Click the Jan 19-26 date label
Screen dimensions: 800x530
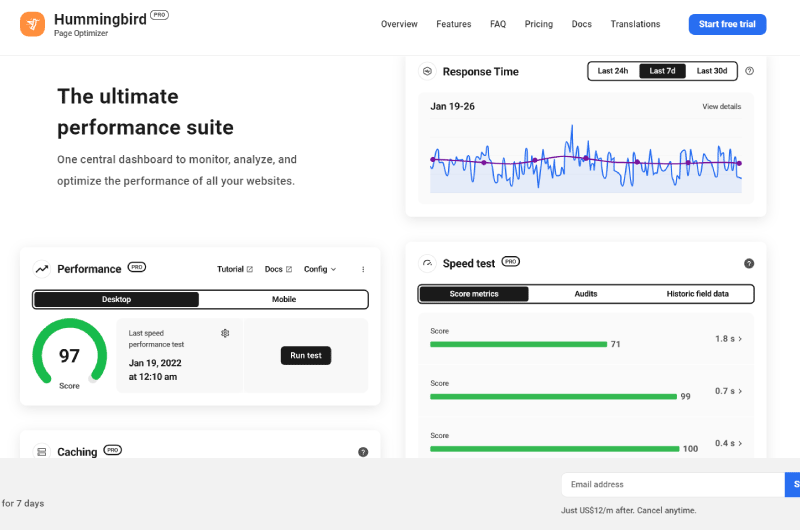click(x=453, y=107)
